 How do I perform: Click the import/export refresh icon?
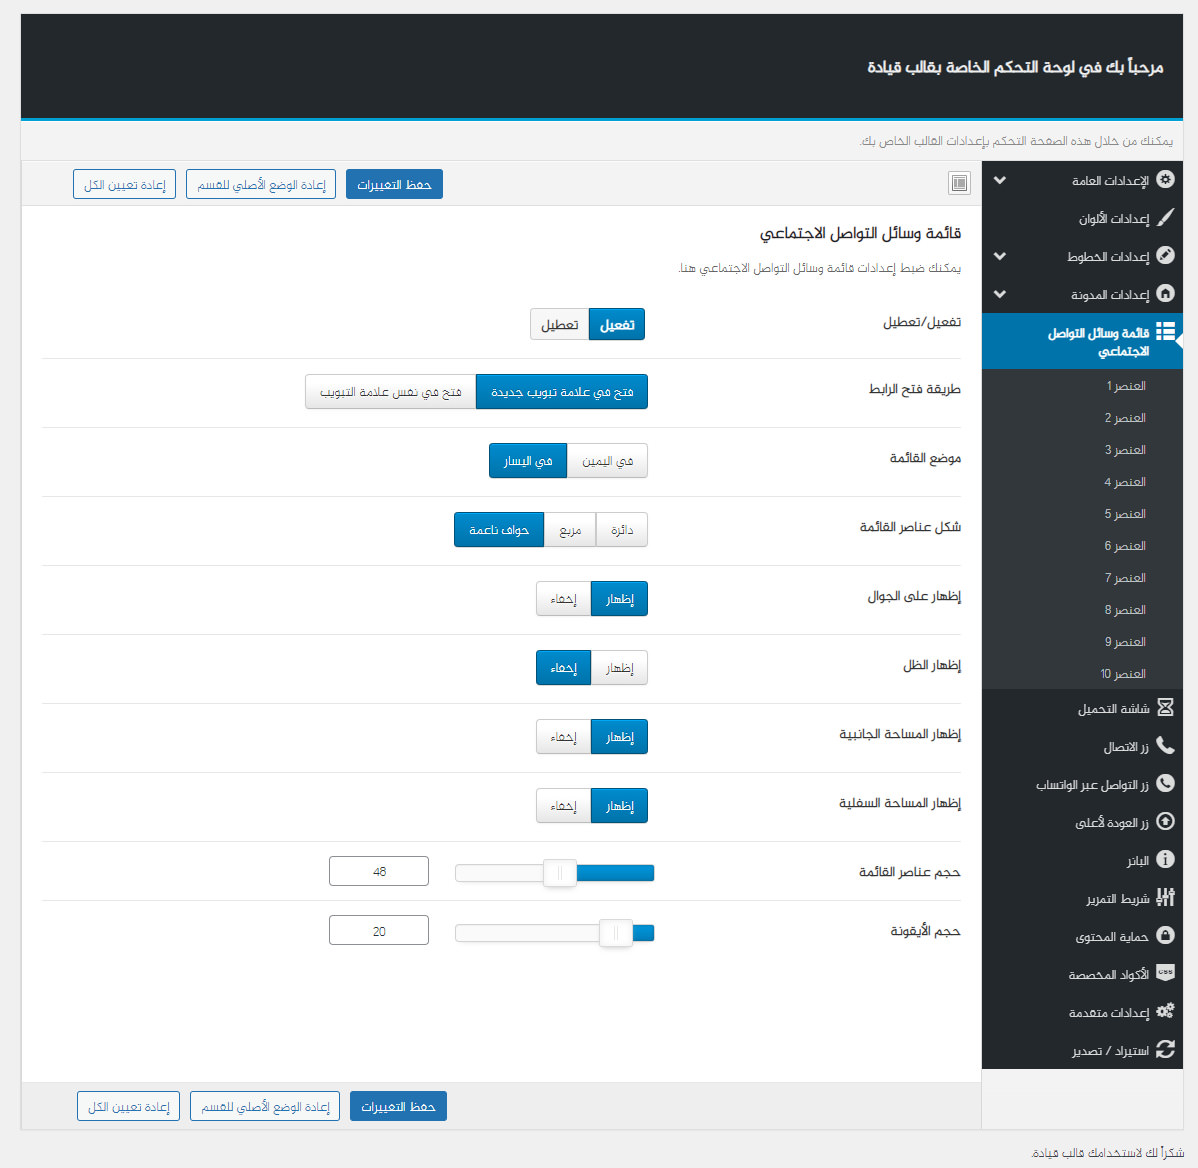pyautogui.click(x=1165, y=1050)
